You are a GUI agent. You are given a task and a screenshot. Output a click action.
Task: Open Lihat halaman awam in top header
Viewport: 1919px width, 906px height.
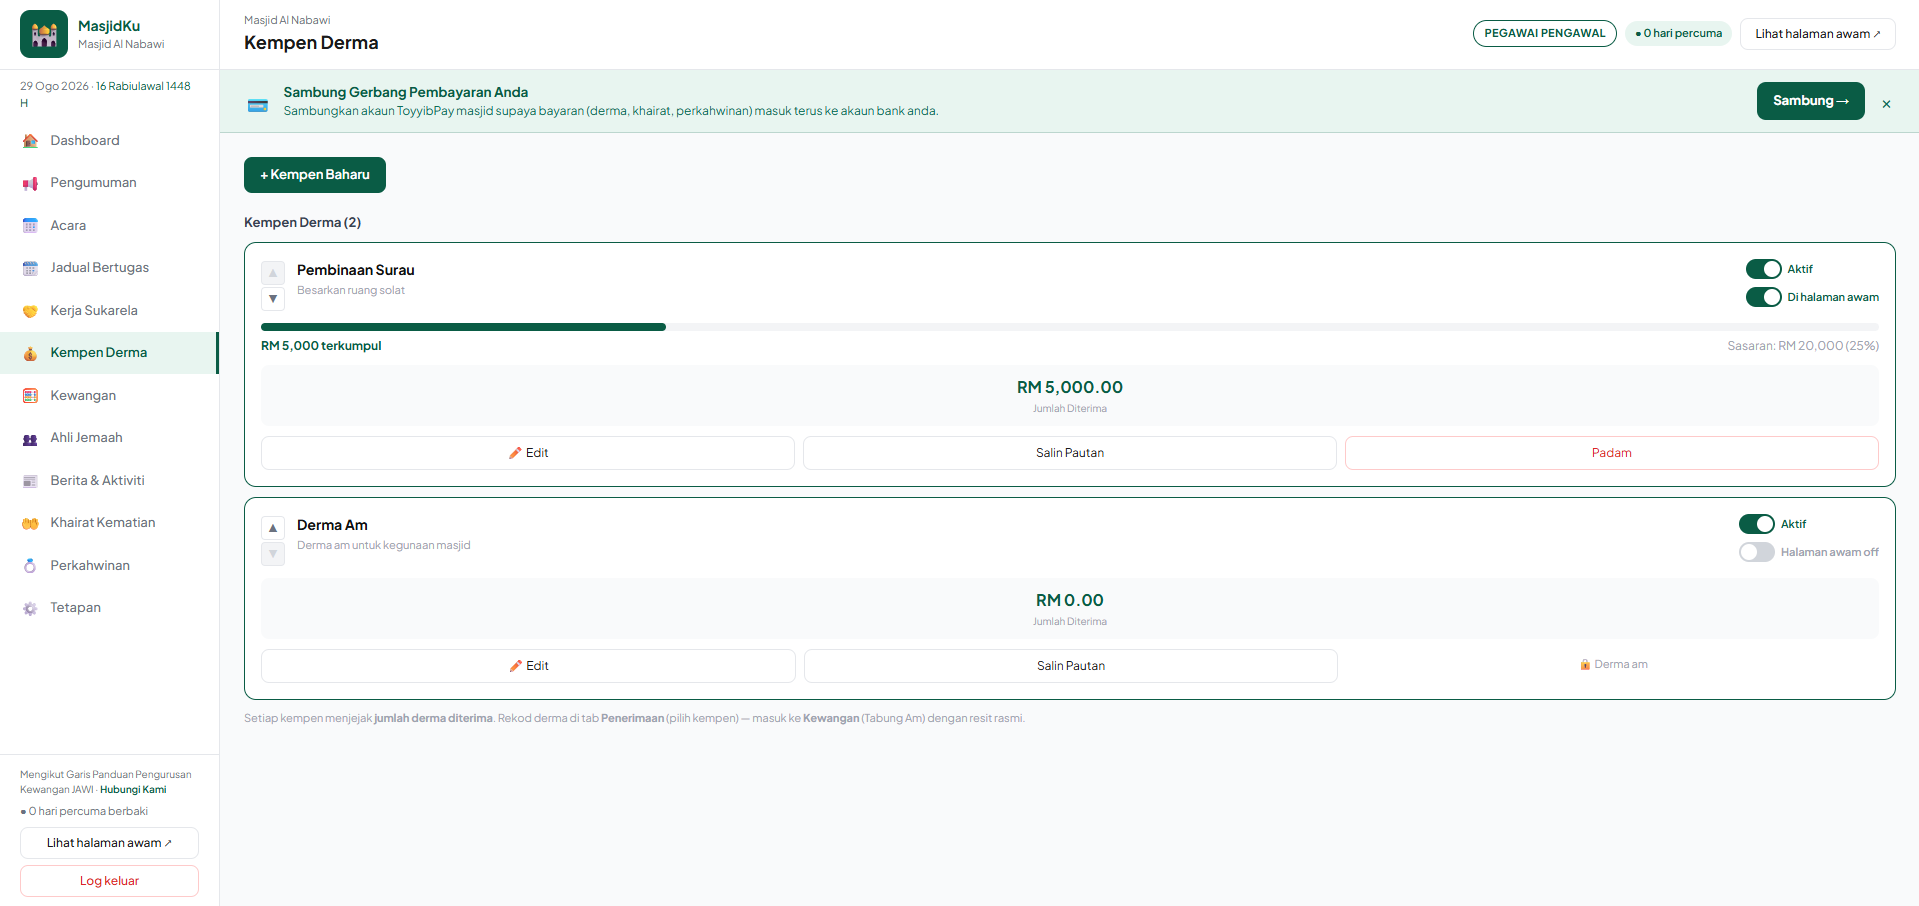tap(1818, 34)
